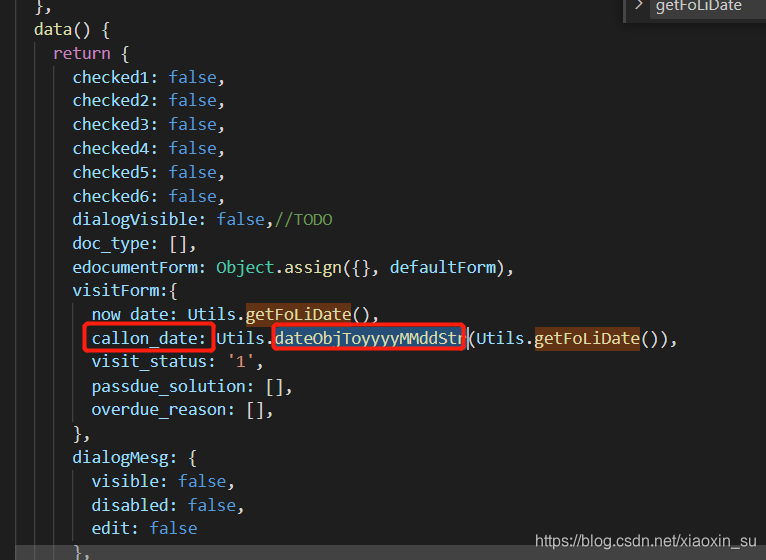
Task: Click the 'overdue_reason' property
Action: coord(158,410)
